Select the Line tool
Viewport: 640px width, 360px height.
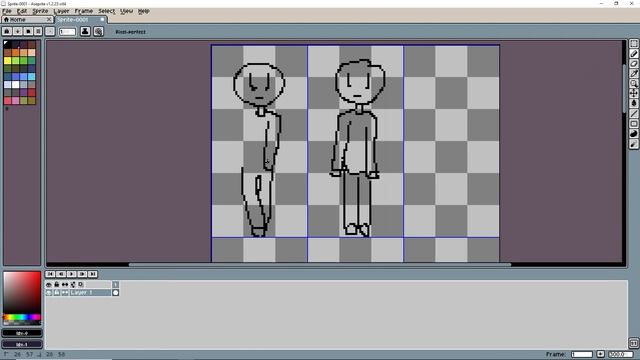(x=633, y=113)
